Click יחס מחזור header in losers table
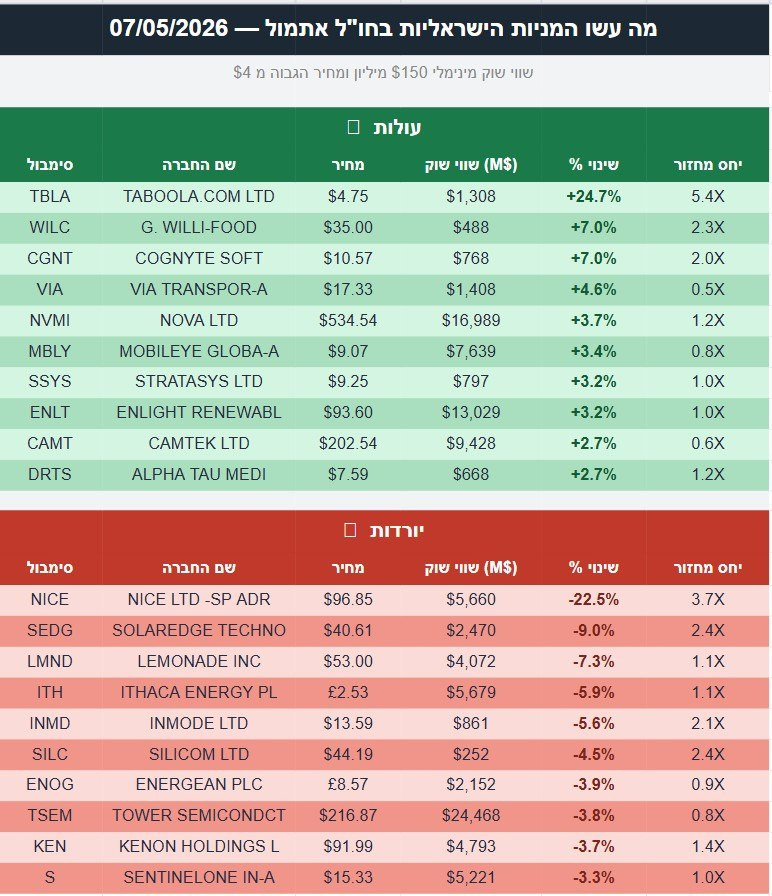Image resolution: width=772 pixels, height=896 pixels. [707, 567]
